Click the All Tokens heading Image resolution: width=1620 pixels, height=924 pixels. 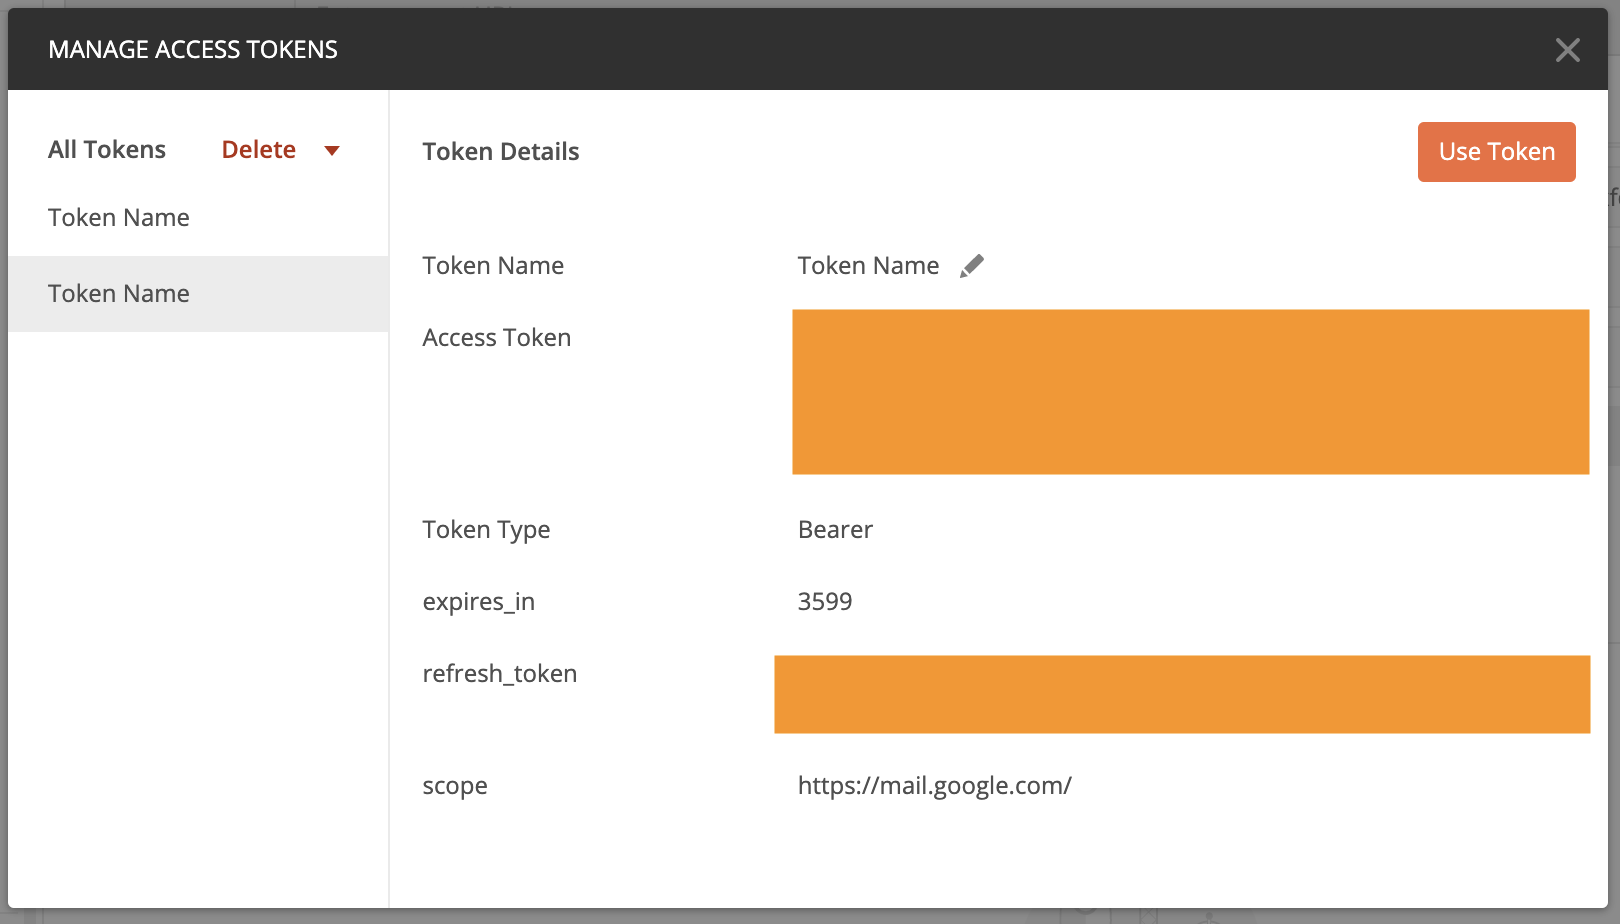point(107,150)
